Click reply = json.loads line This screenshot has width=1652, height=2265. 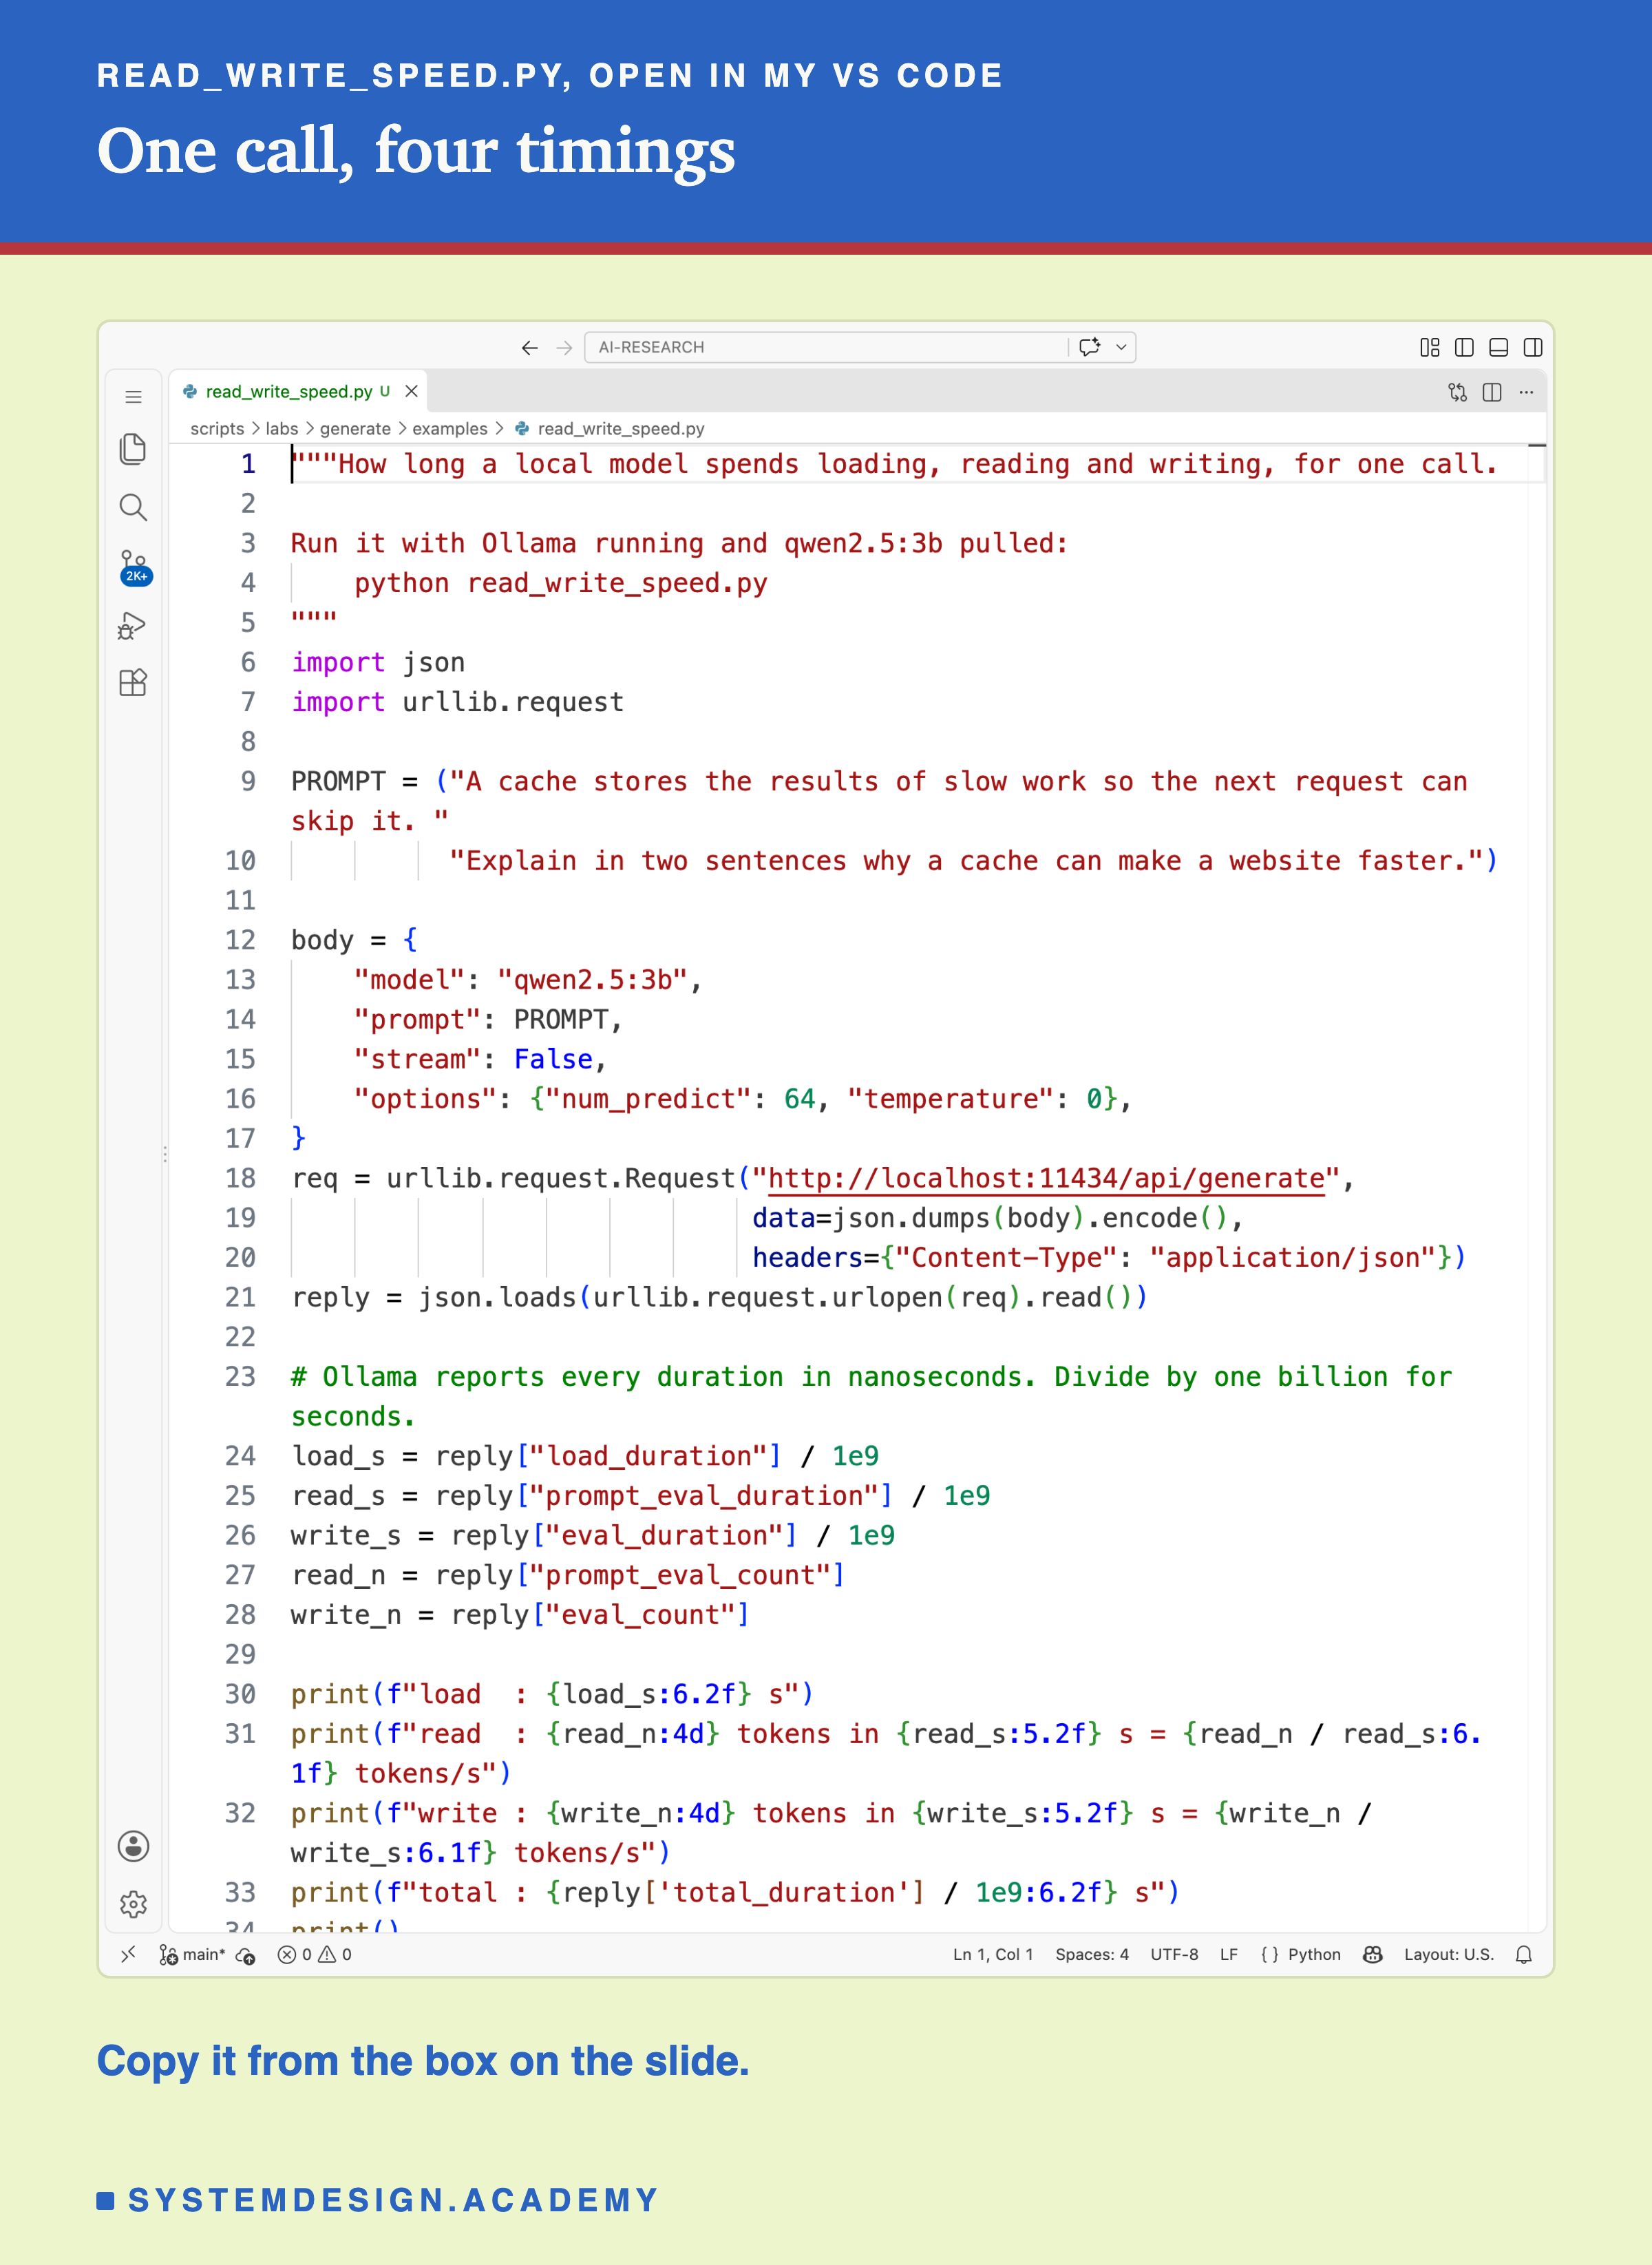(719, 1298)
